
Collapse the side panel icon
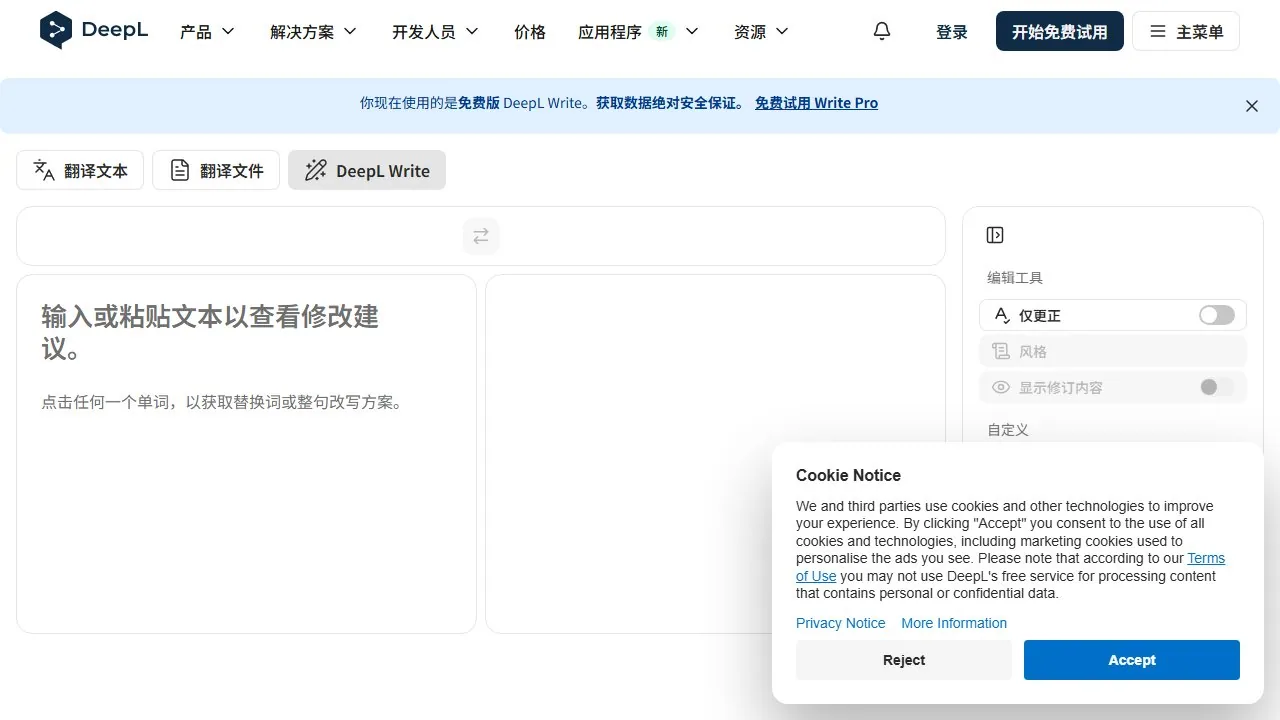[995, 235]
